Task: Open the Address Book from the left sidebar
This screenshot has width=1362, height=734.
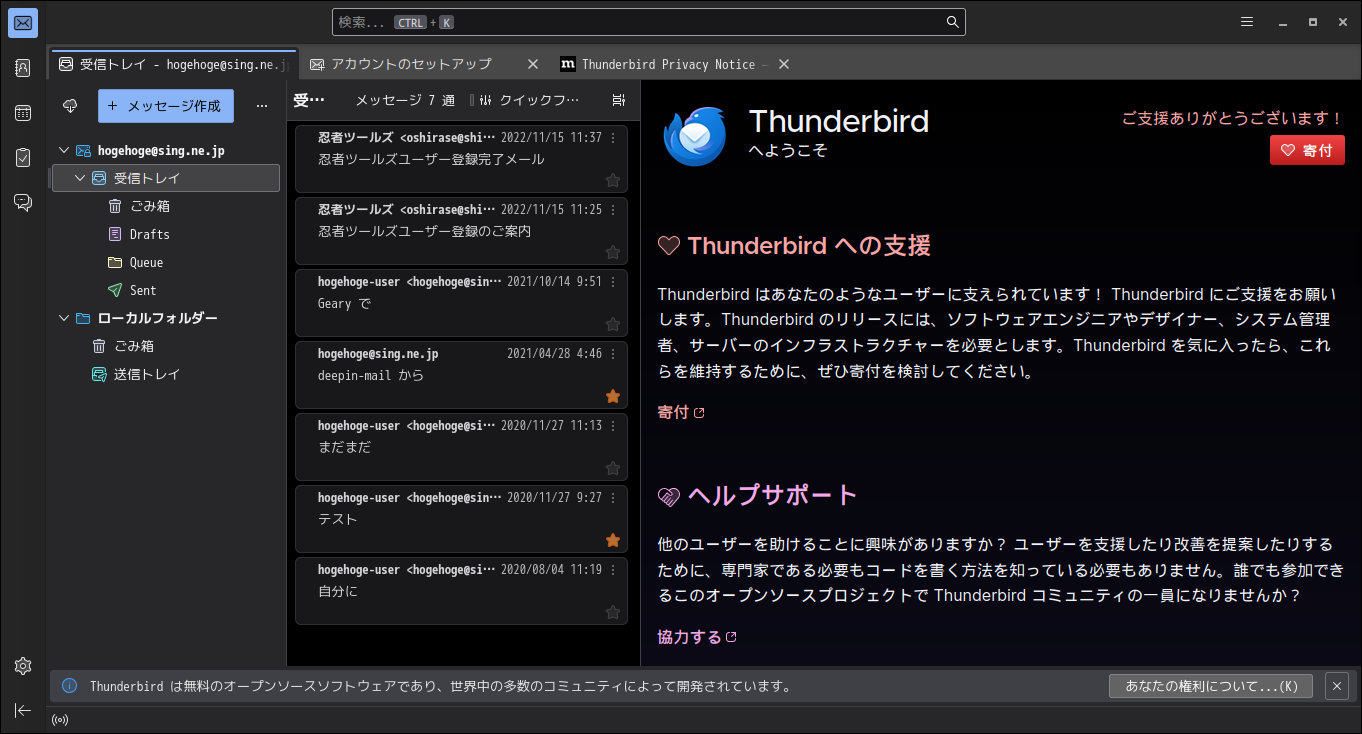Action: tap(22, 67)
